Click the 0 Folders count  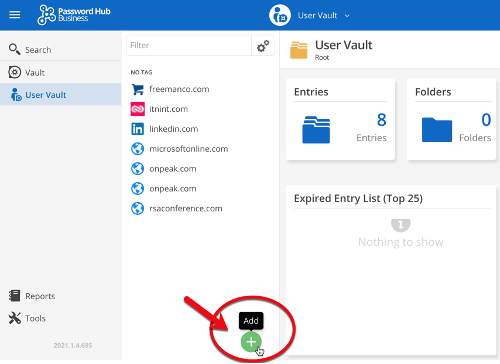coord(486,120)
